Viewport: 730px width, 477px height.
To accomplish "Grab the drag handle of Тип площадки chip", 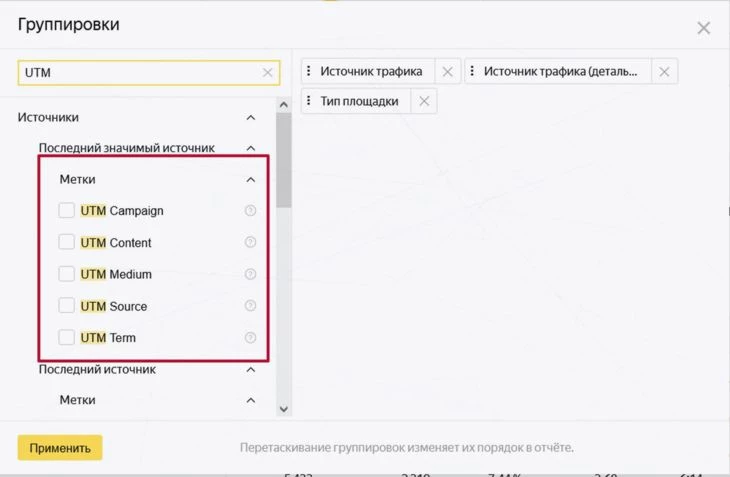I will (x=308, y=101).
